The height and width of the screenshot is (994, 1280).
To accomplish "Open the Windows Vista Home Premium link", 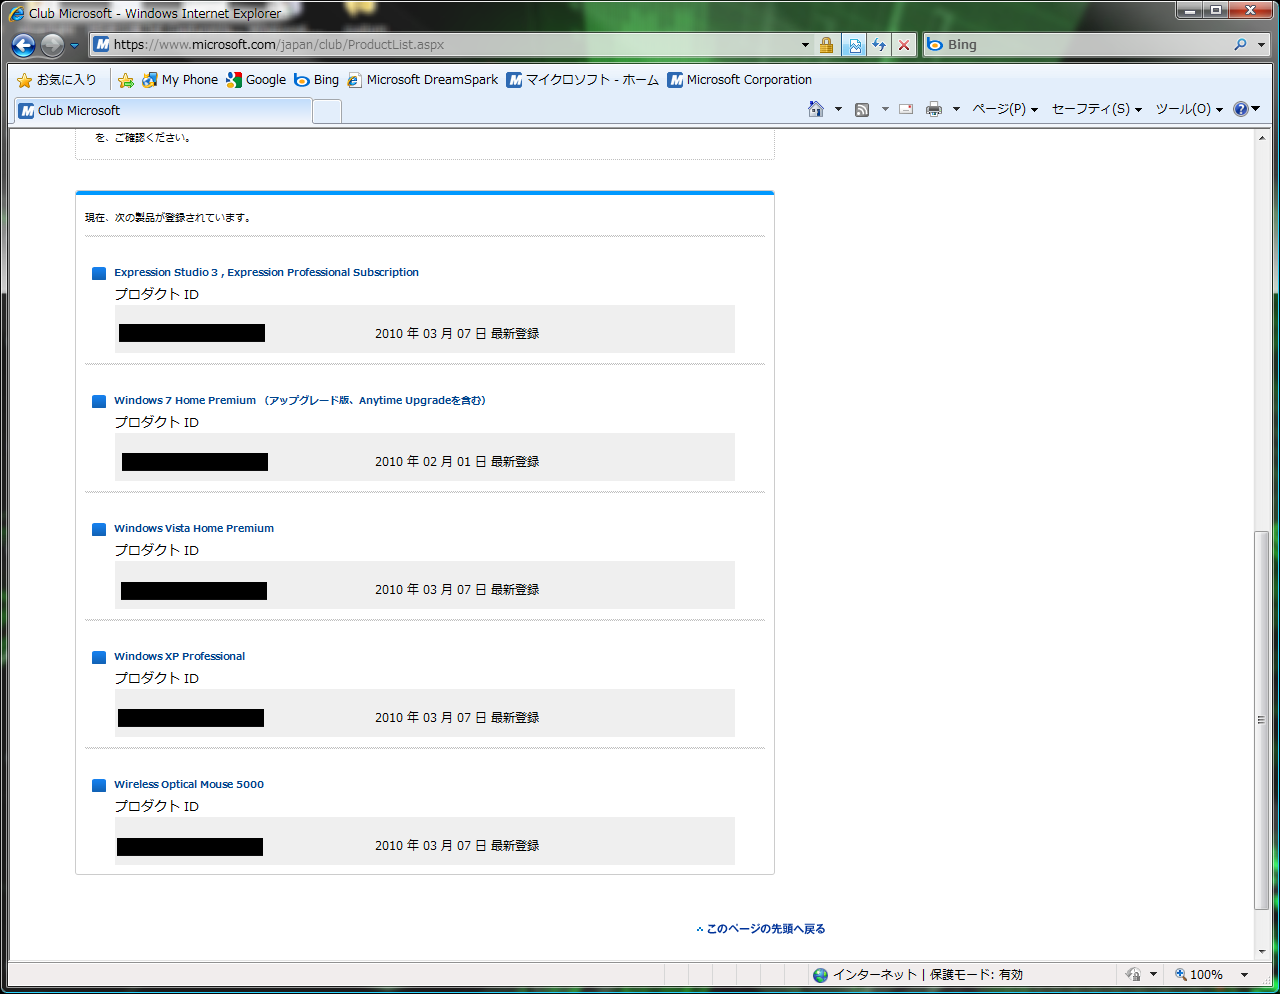I will [194, 528].
